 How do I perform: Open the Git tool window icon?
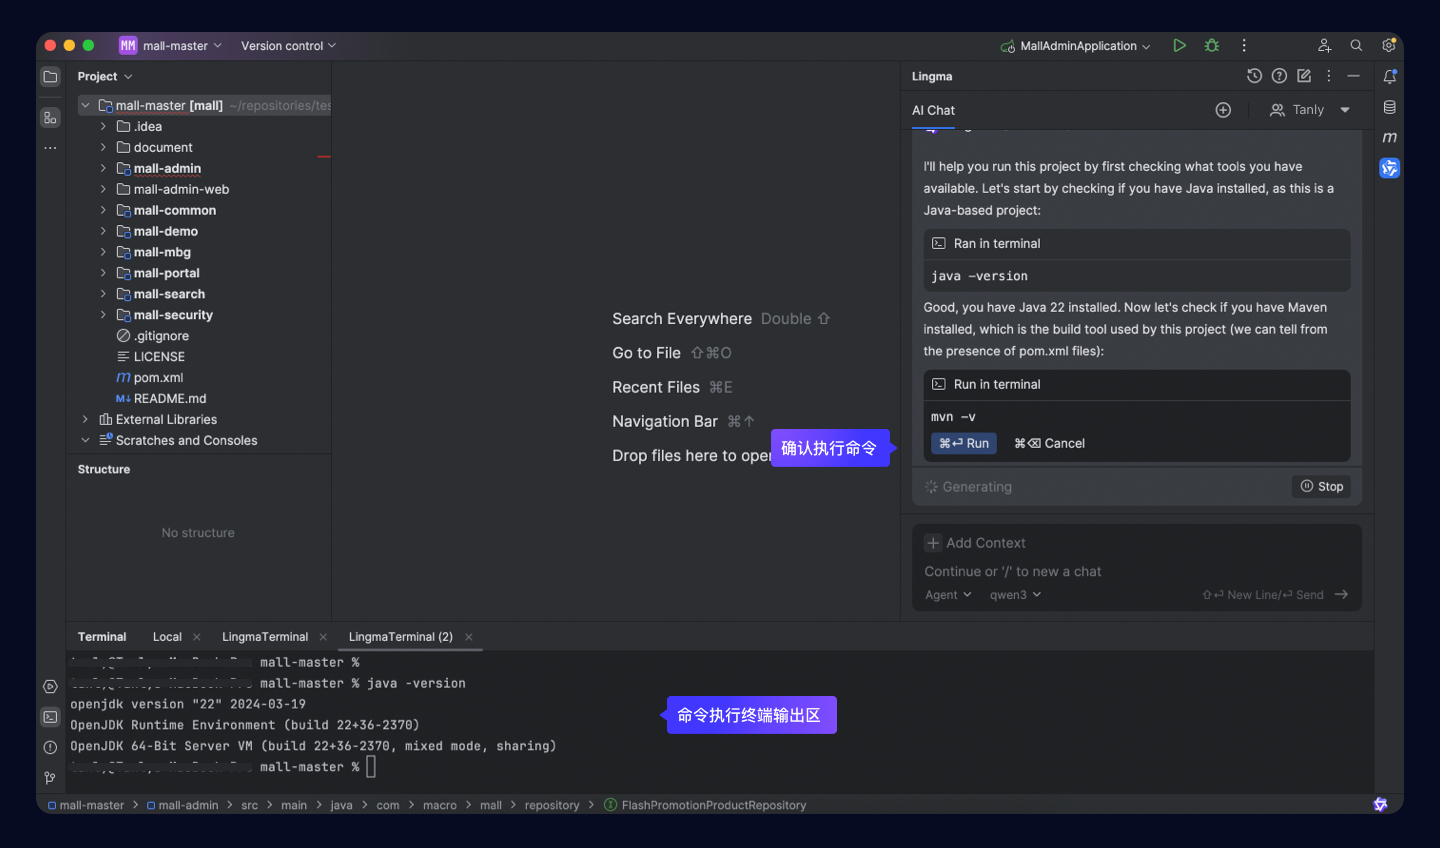point(50,777)
